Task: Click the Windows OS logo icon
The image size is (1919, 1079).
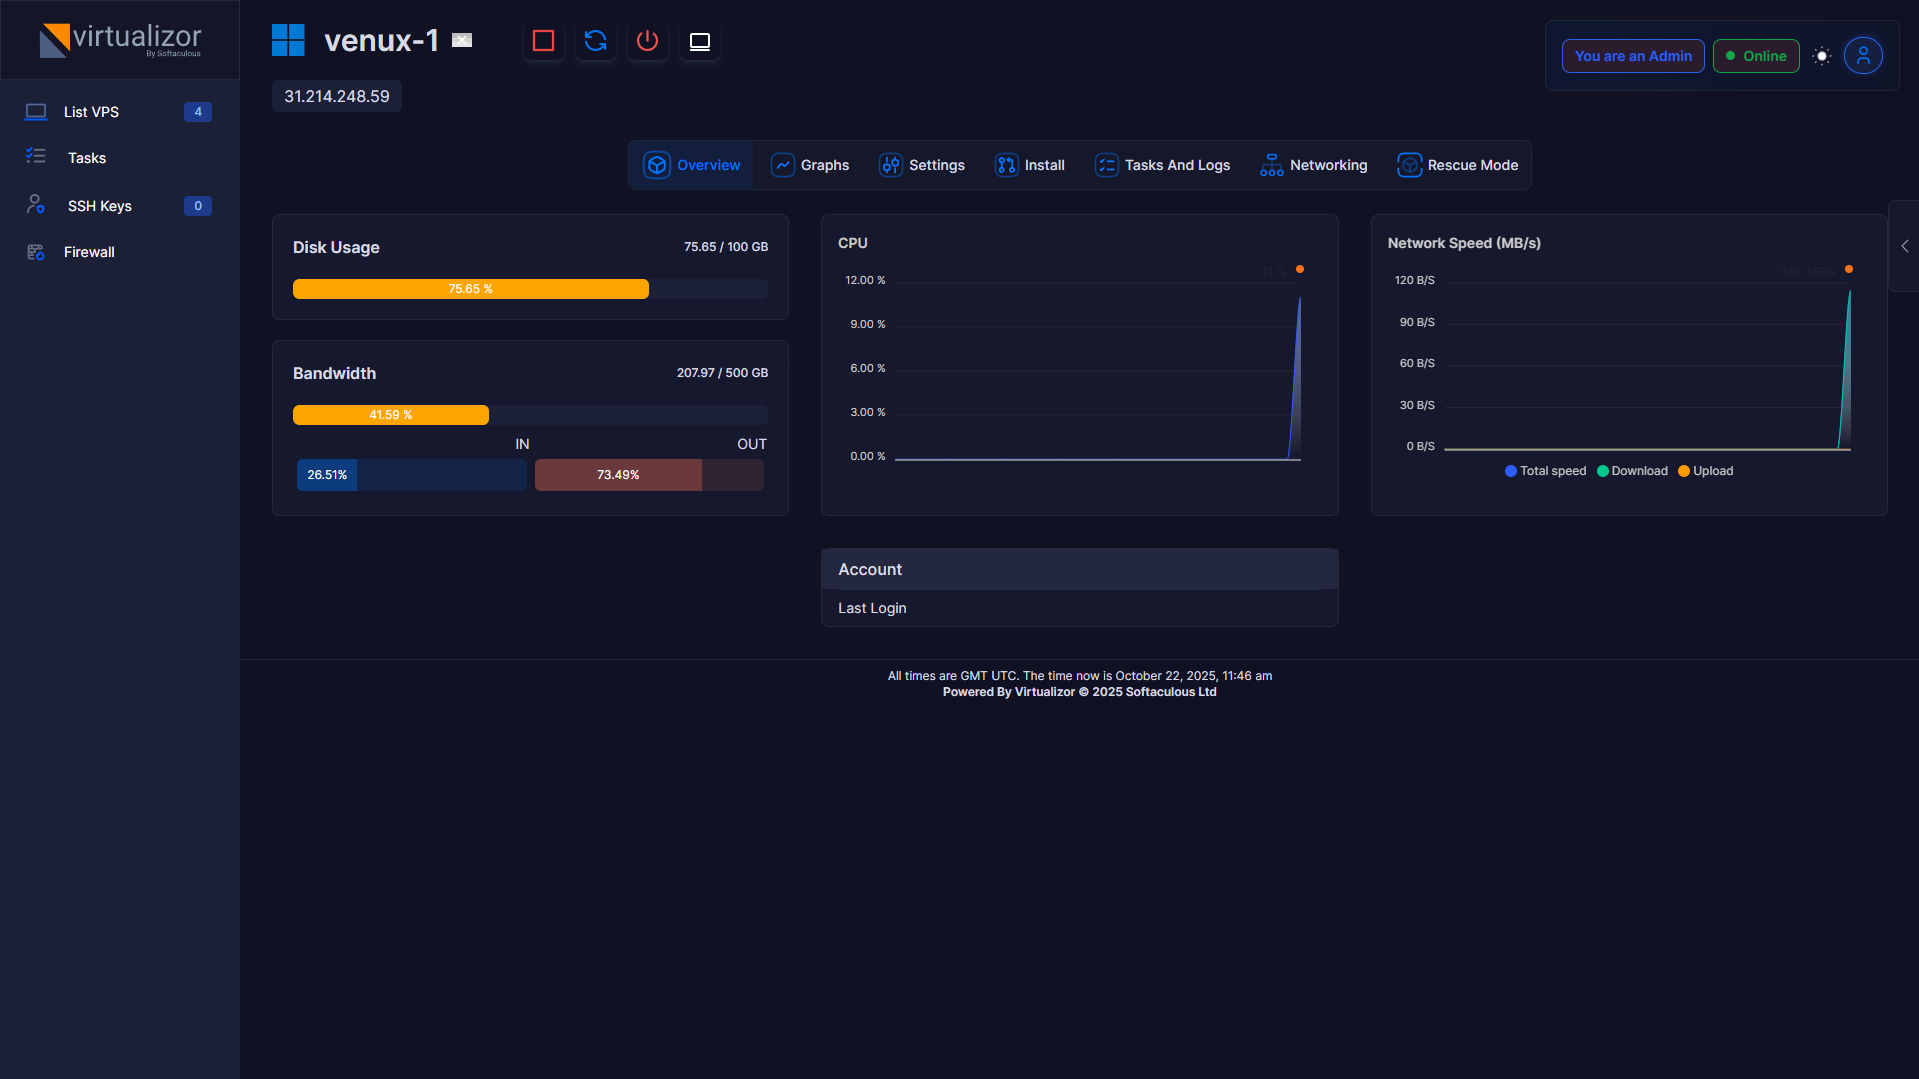Action: pos(288,40)
